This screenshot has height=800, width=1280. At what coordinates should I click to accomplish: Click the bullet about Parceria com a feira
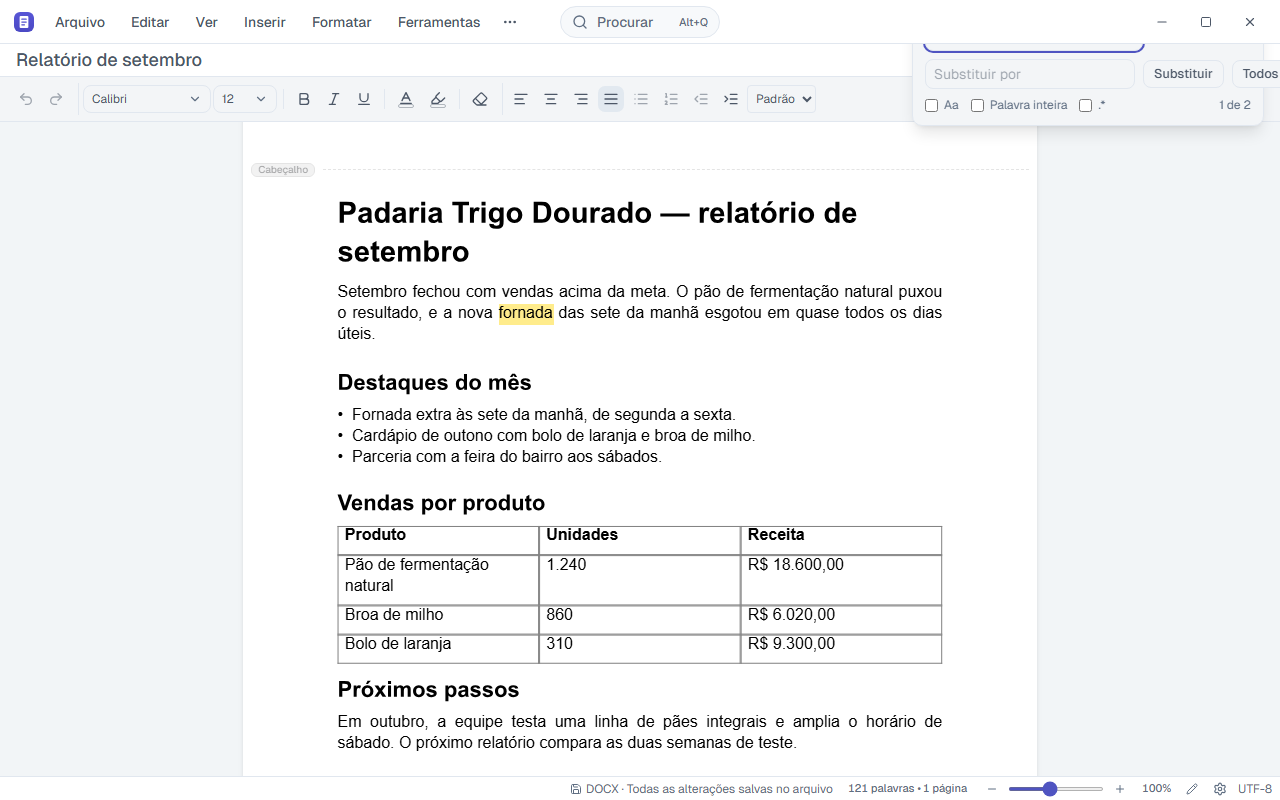point(507,457)
